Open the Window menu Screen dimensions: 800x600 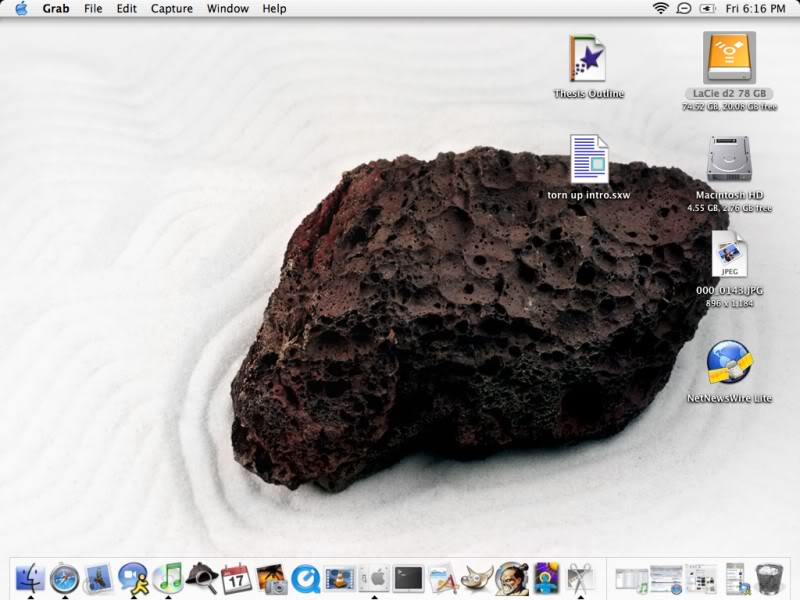pyautogui.click(x=228, y=8)
